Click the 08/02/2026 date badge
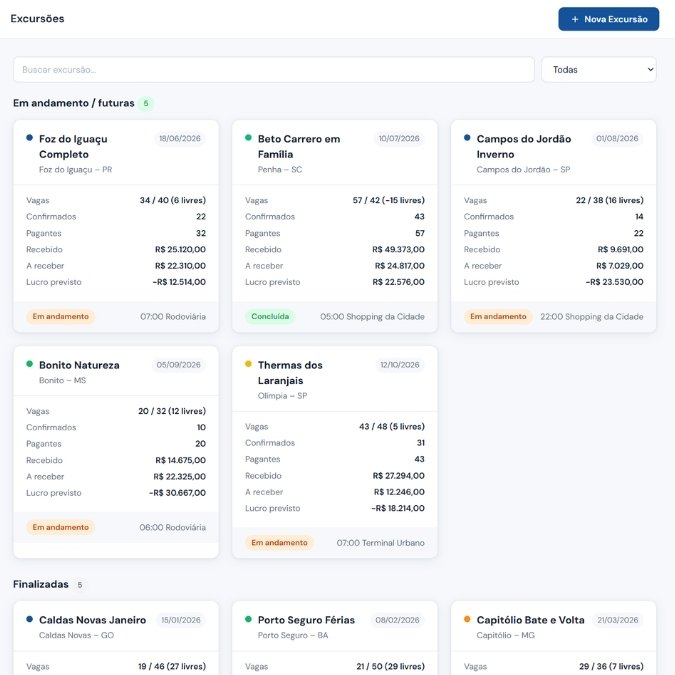Viewport: 675px width, 675px height. pyautogui.click(x=397, y=620)
